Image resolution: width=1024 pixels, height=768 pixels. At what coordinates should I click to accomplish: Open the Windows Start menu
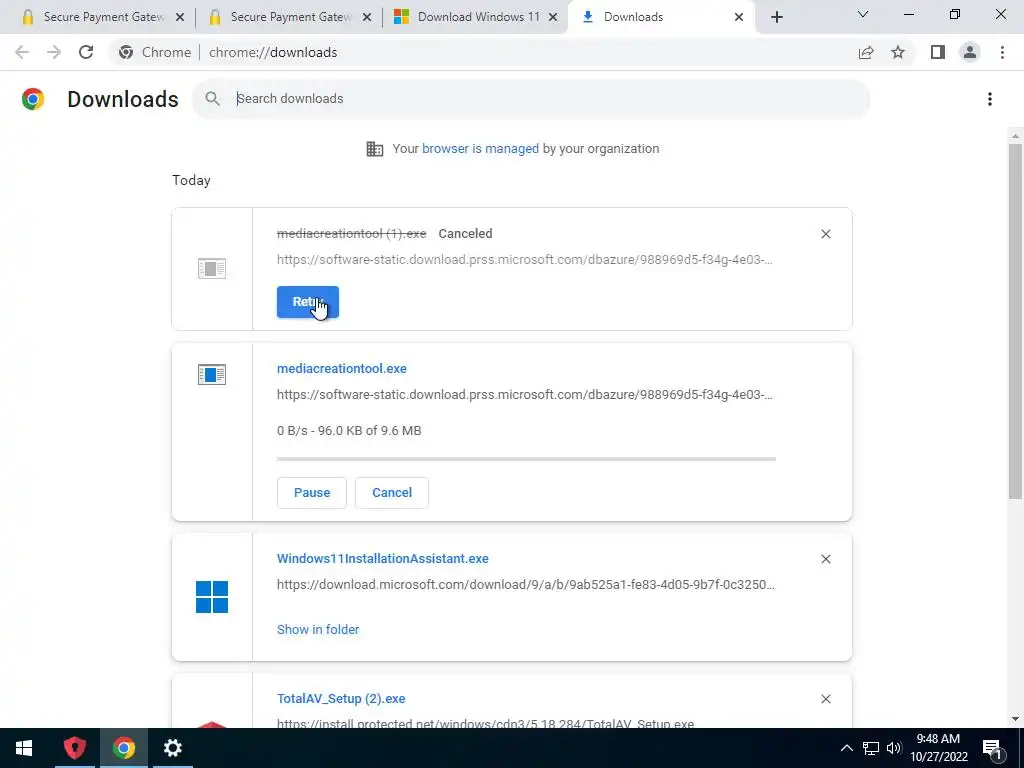pos(24,748)
